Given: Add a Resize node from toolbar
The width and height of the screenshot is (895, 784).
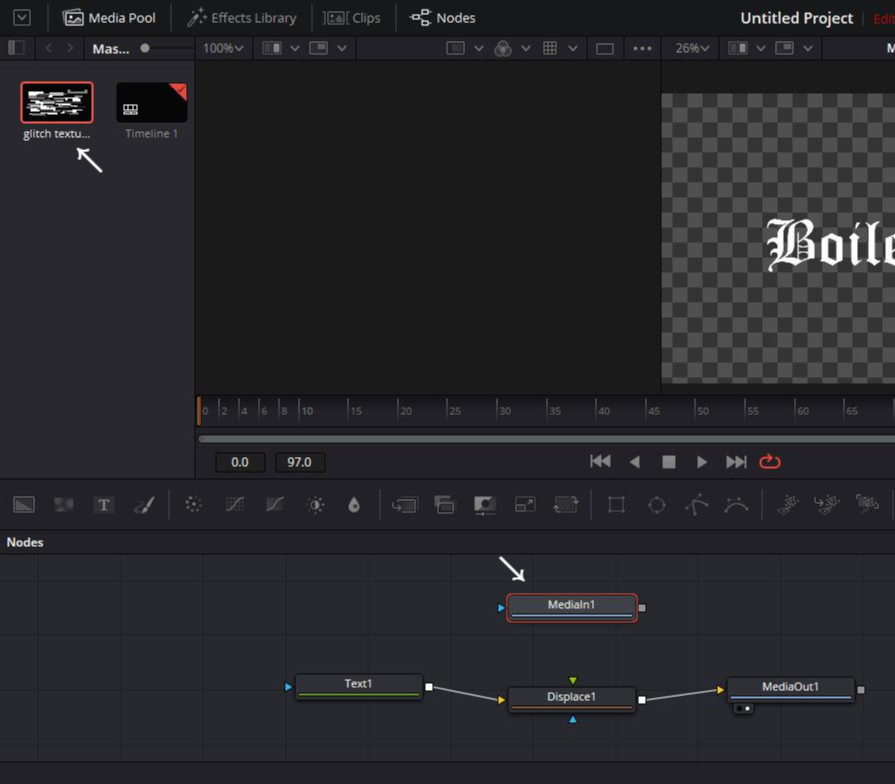Looking at the screenshot, I should [525, 505].
